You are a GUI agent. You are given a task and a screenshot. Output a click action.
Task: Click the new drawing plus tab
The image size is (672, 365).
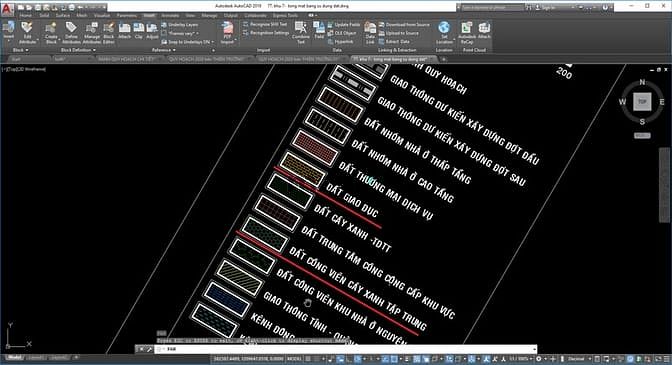pyautogui.click(x=444, y=59)
